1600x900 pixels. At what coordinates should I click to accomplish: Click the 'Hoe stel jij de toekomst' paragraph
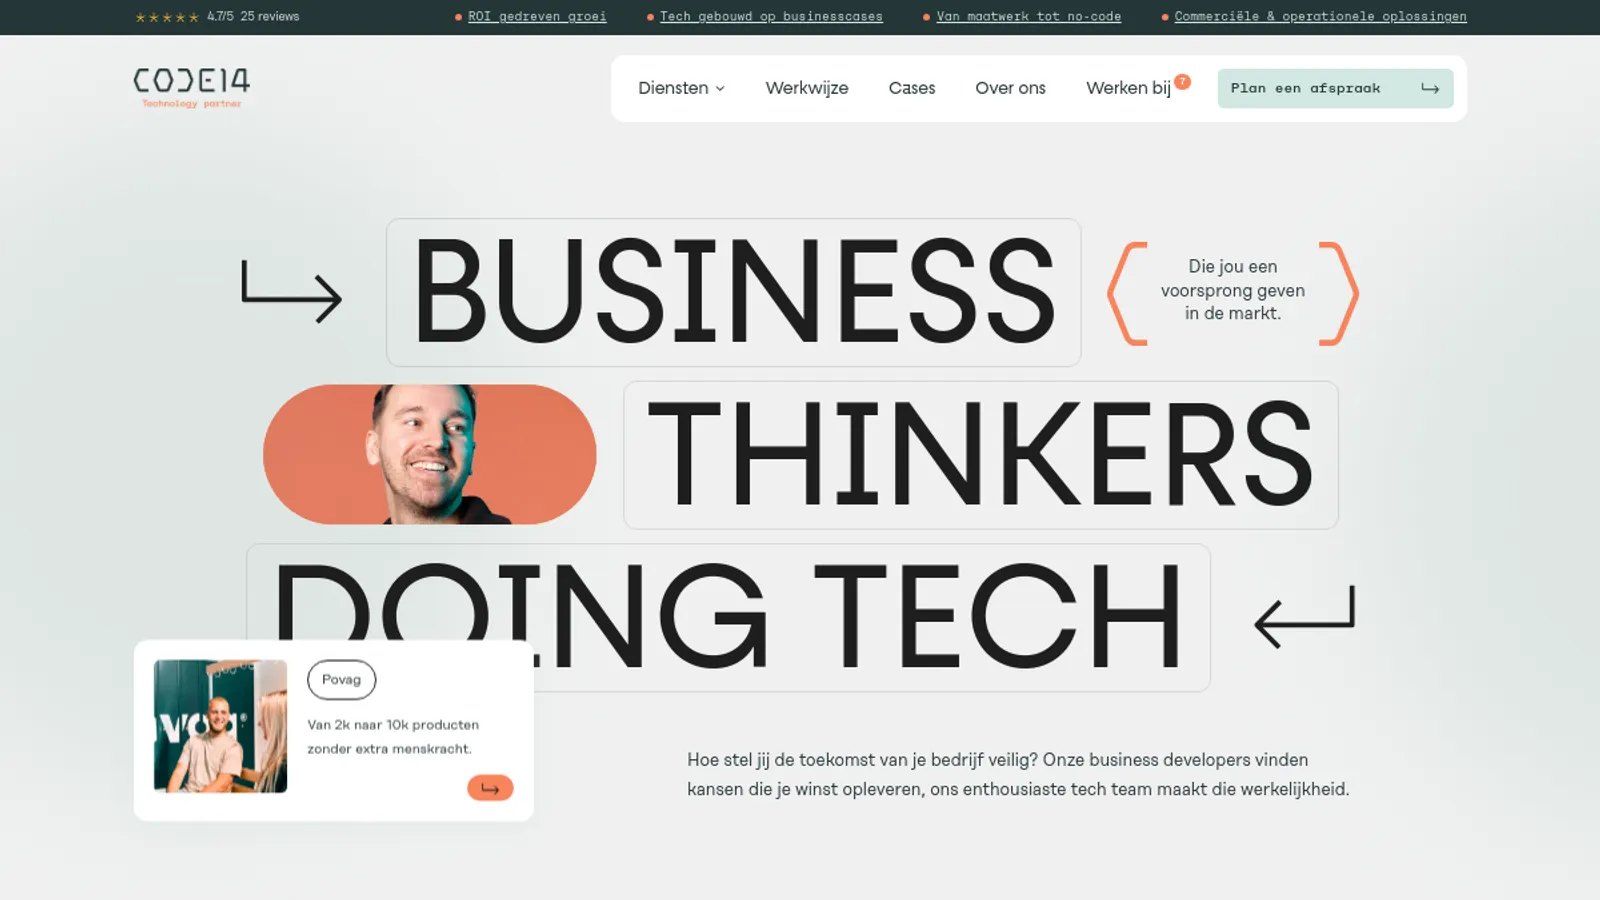point(1018,774)
